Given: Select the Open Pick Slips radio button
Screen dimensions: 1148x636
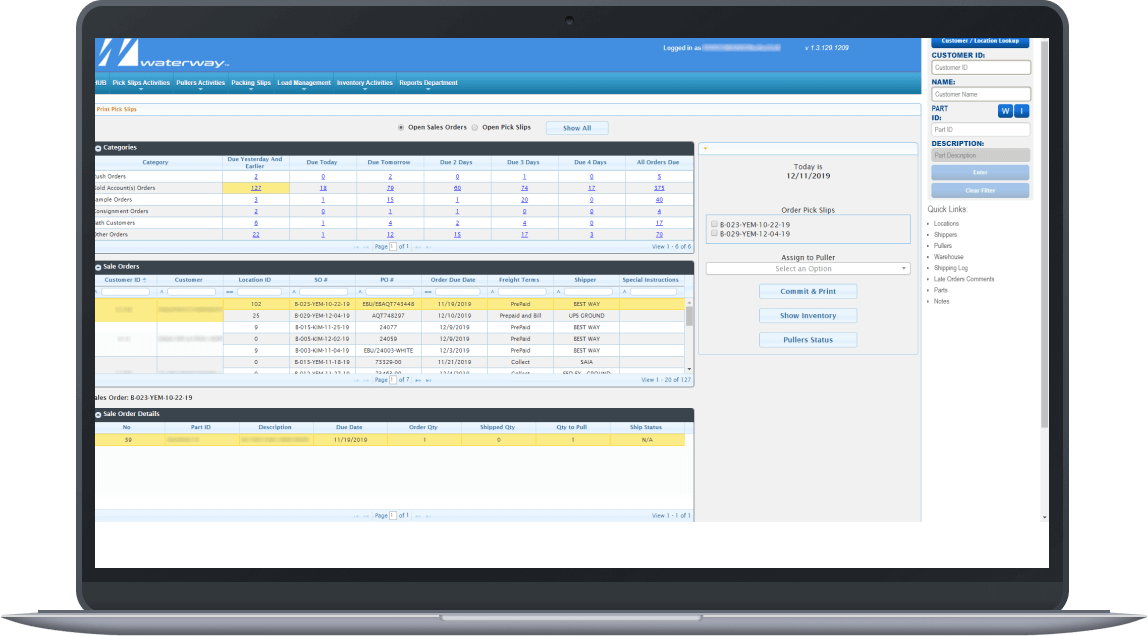Looking at the screenshot, I should point(475,127).
